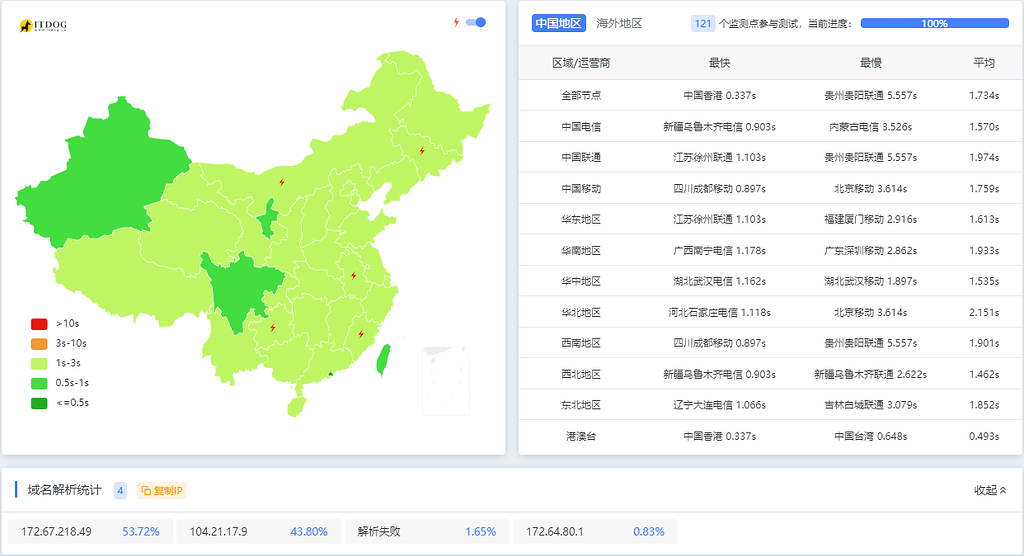Click lightning marker in Inner Mongolia

pos(282,182)
